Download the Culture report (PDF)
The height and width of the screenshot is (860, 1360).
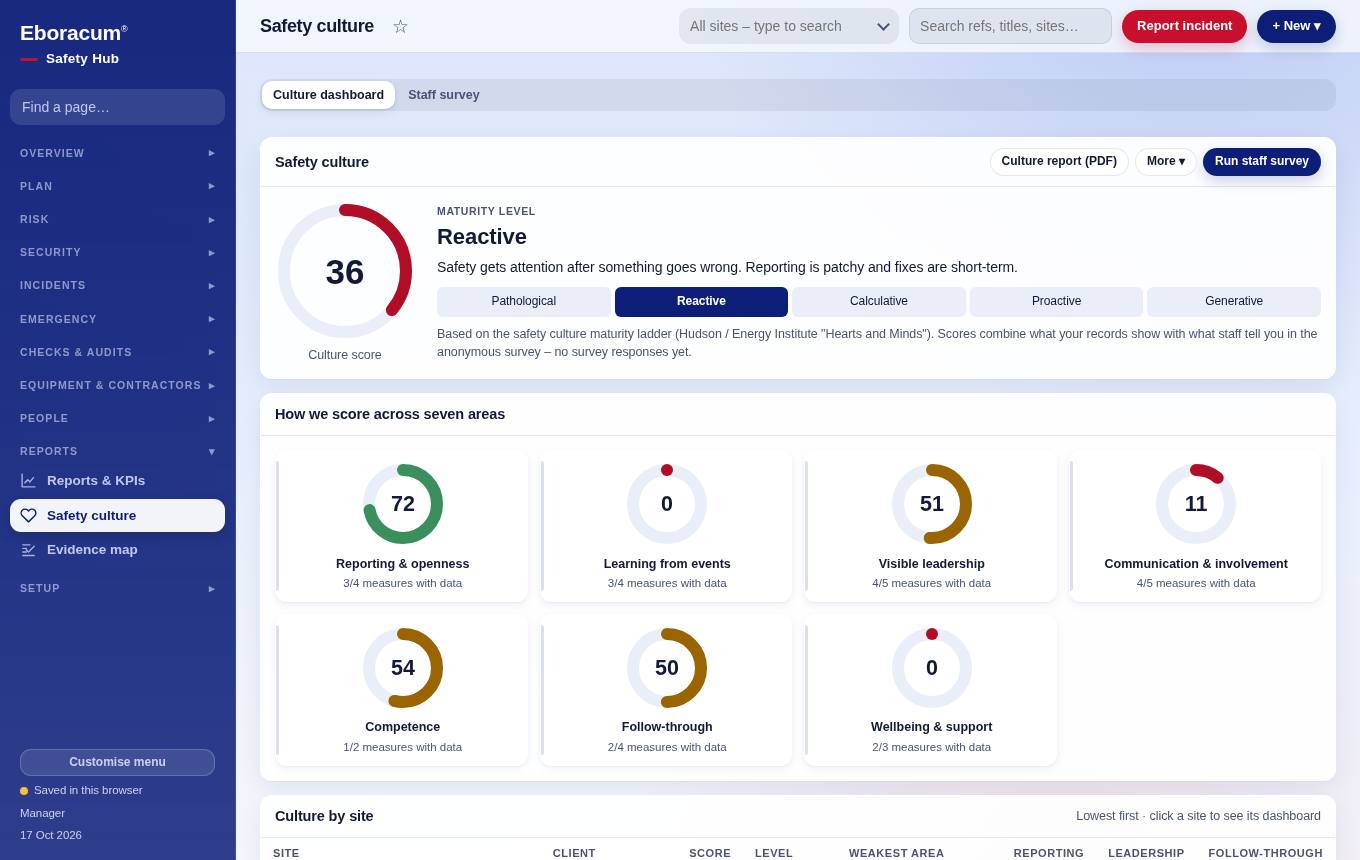(x=1059, y=162)
